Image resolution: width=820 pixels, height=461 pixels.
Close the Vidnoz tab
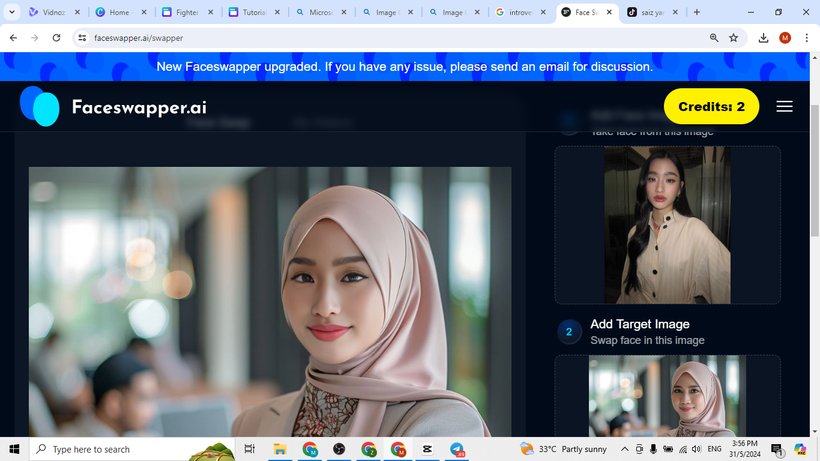pyautogui.click(x=77, y=12)
